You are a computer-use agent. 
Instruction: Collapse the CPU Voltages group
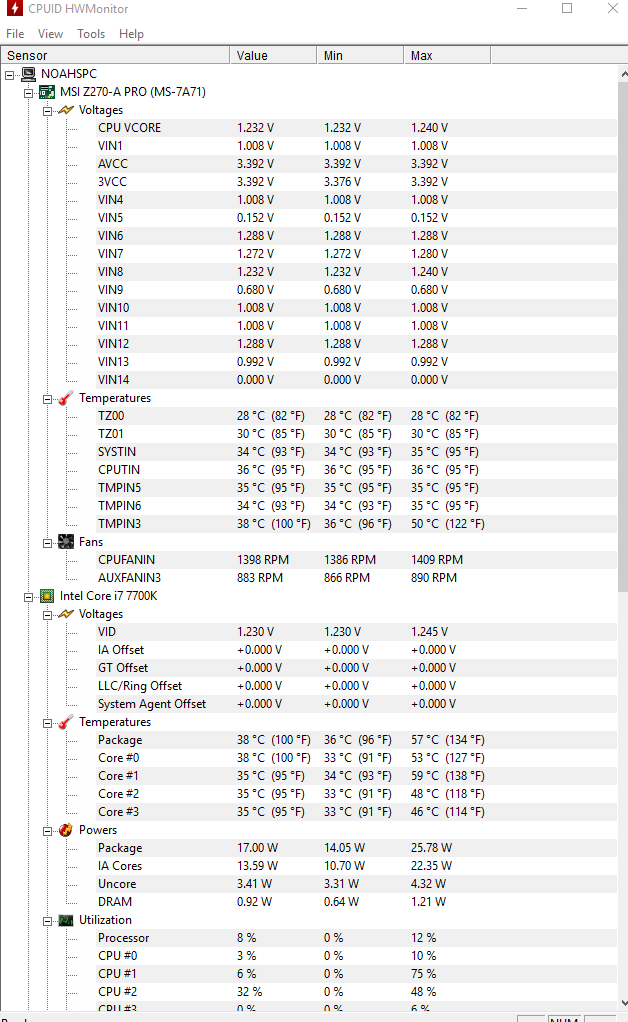pos(47,615)
